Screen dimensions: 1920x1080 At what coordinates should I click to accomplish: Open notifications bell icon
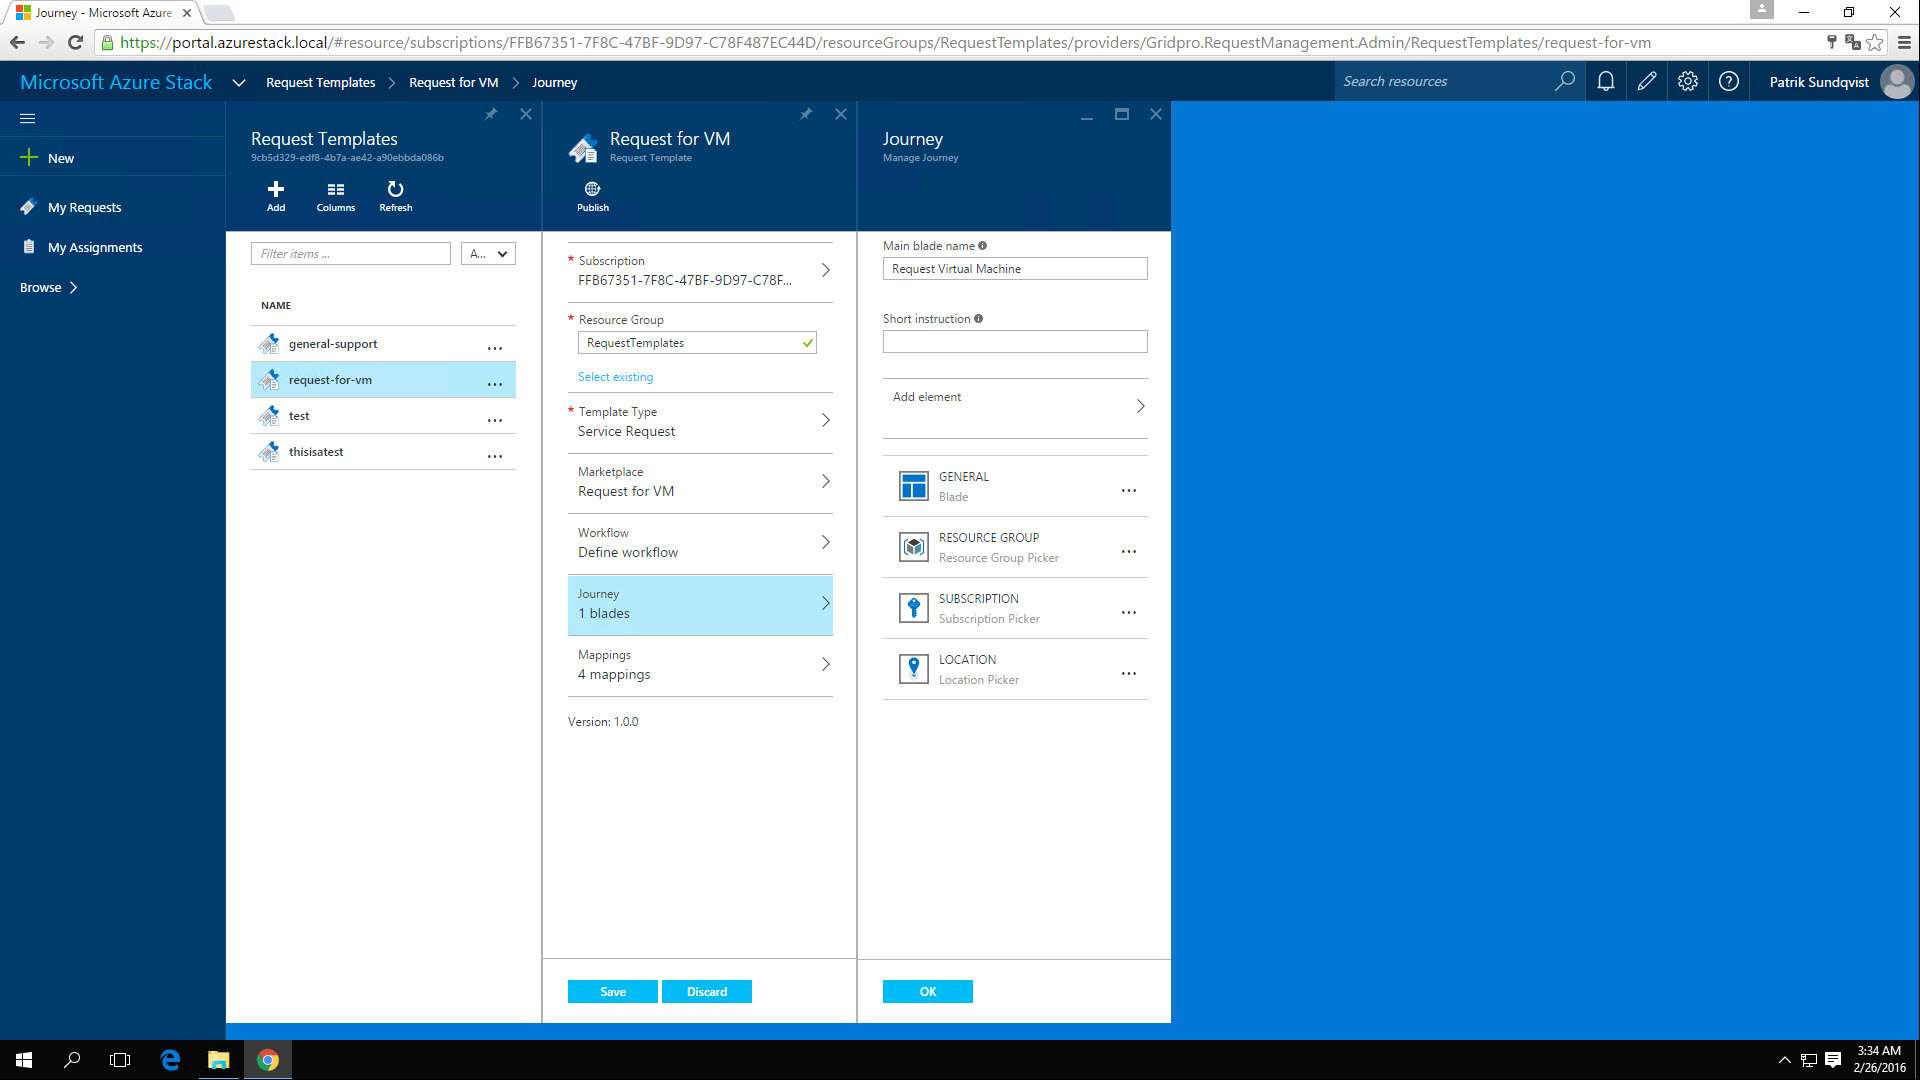1606,81
